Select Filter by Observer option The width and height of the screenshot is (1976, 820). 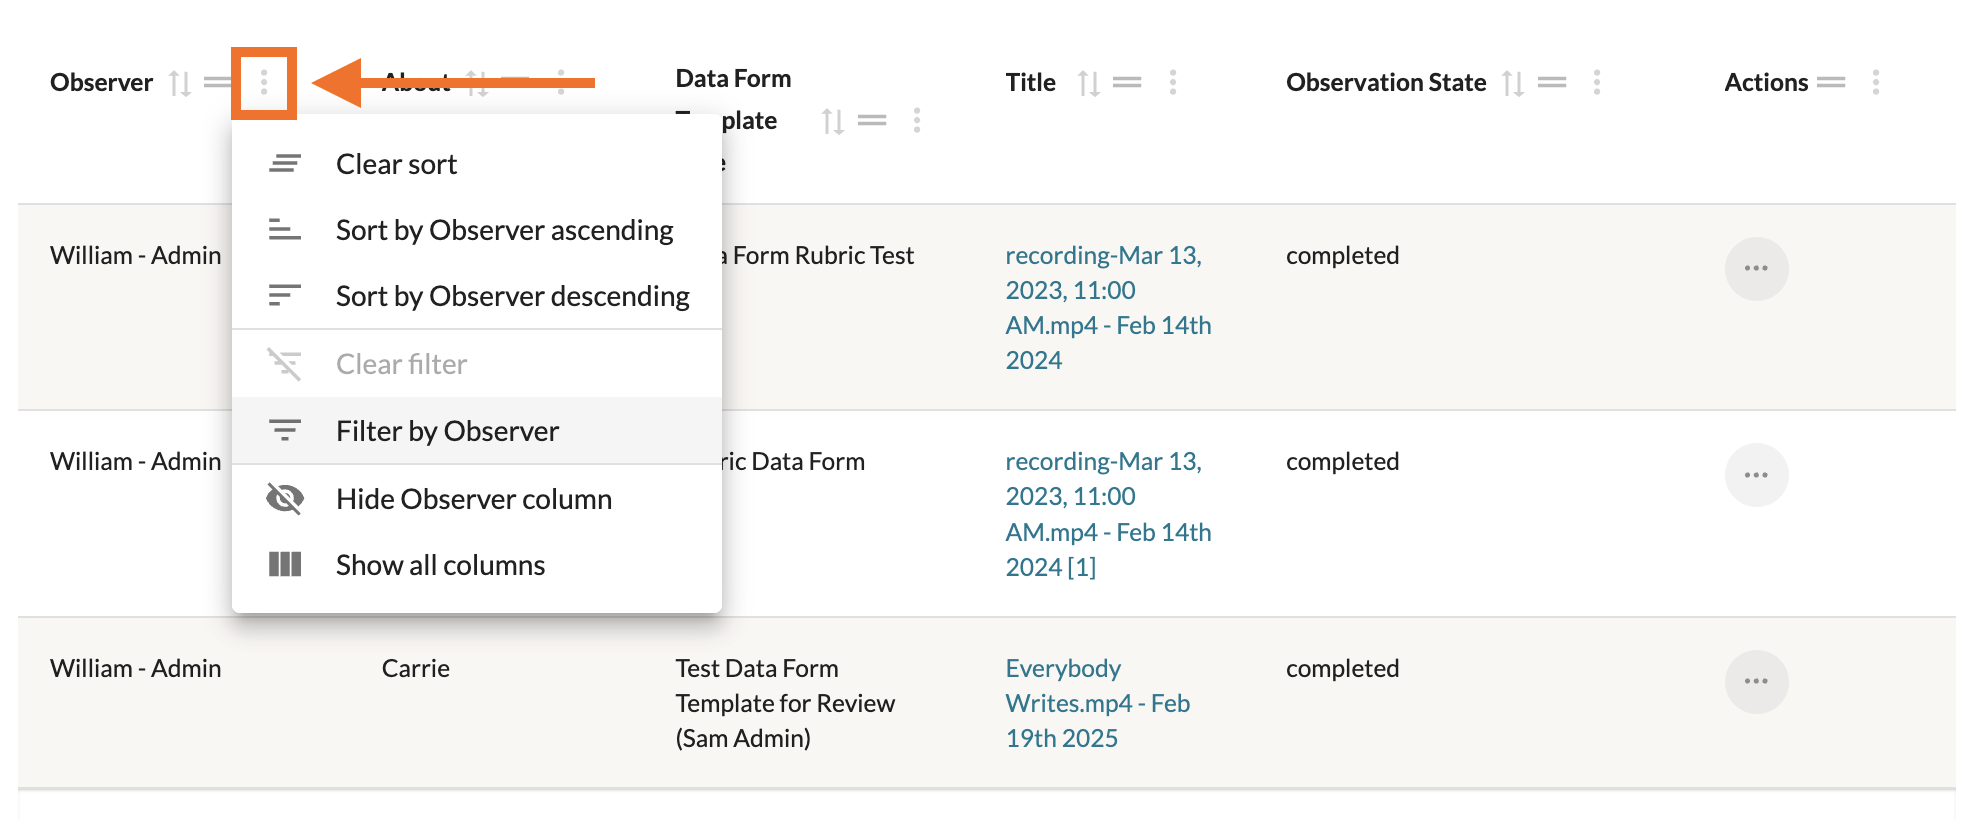coord(447,431)
